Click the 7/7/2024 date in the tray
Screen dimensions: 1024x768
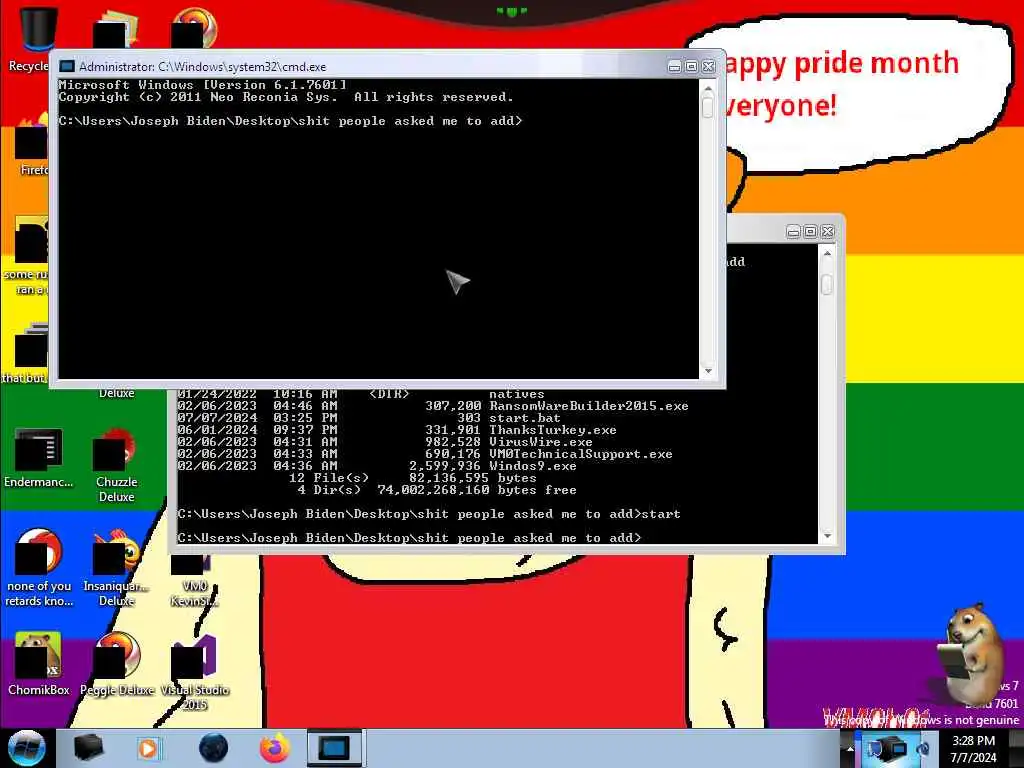973,758
